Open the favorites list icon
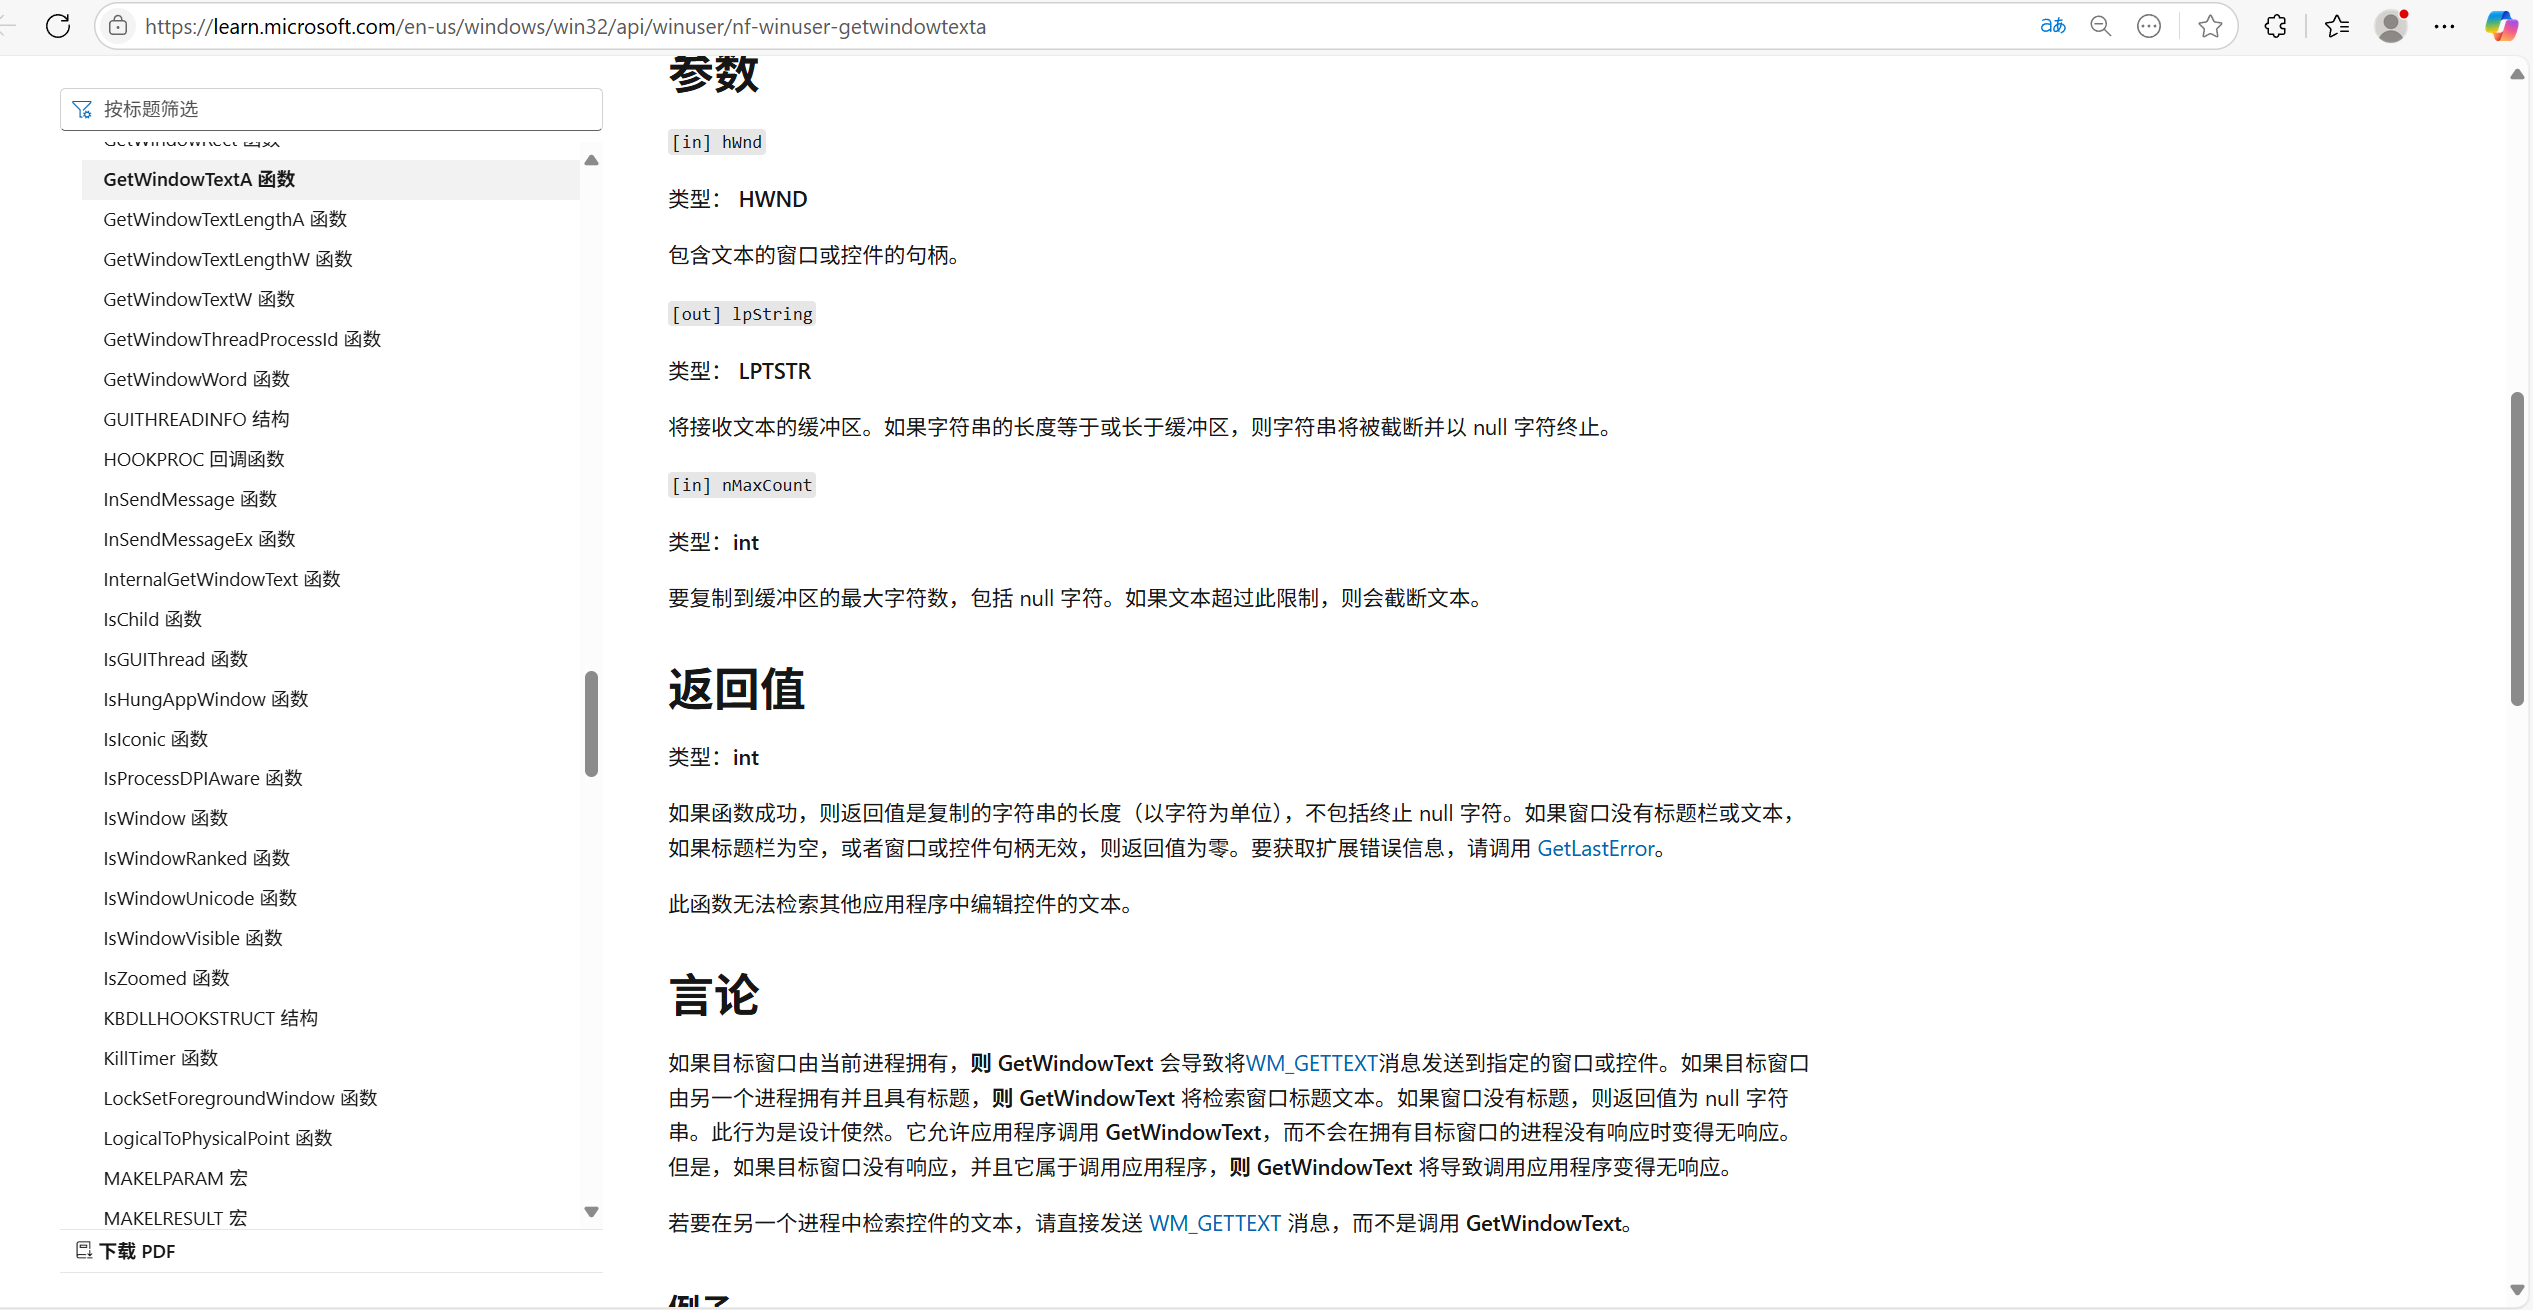The width and height of the screenshot is (2533, 1310). 2337,26
